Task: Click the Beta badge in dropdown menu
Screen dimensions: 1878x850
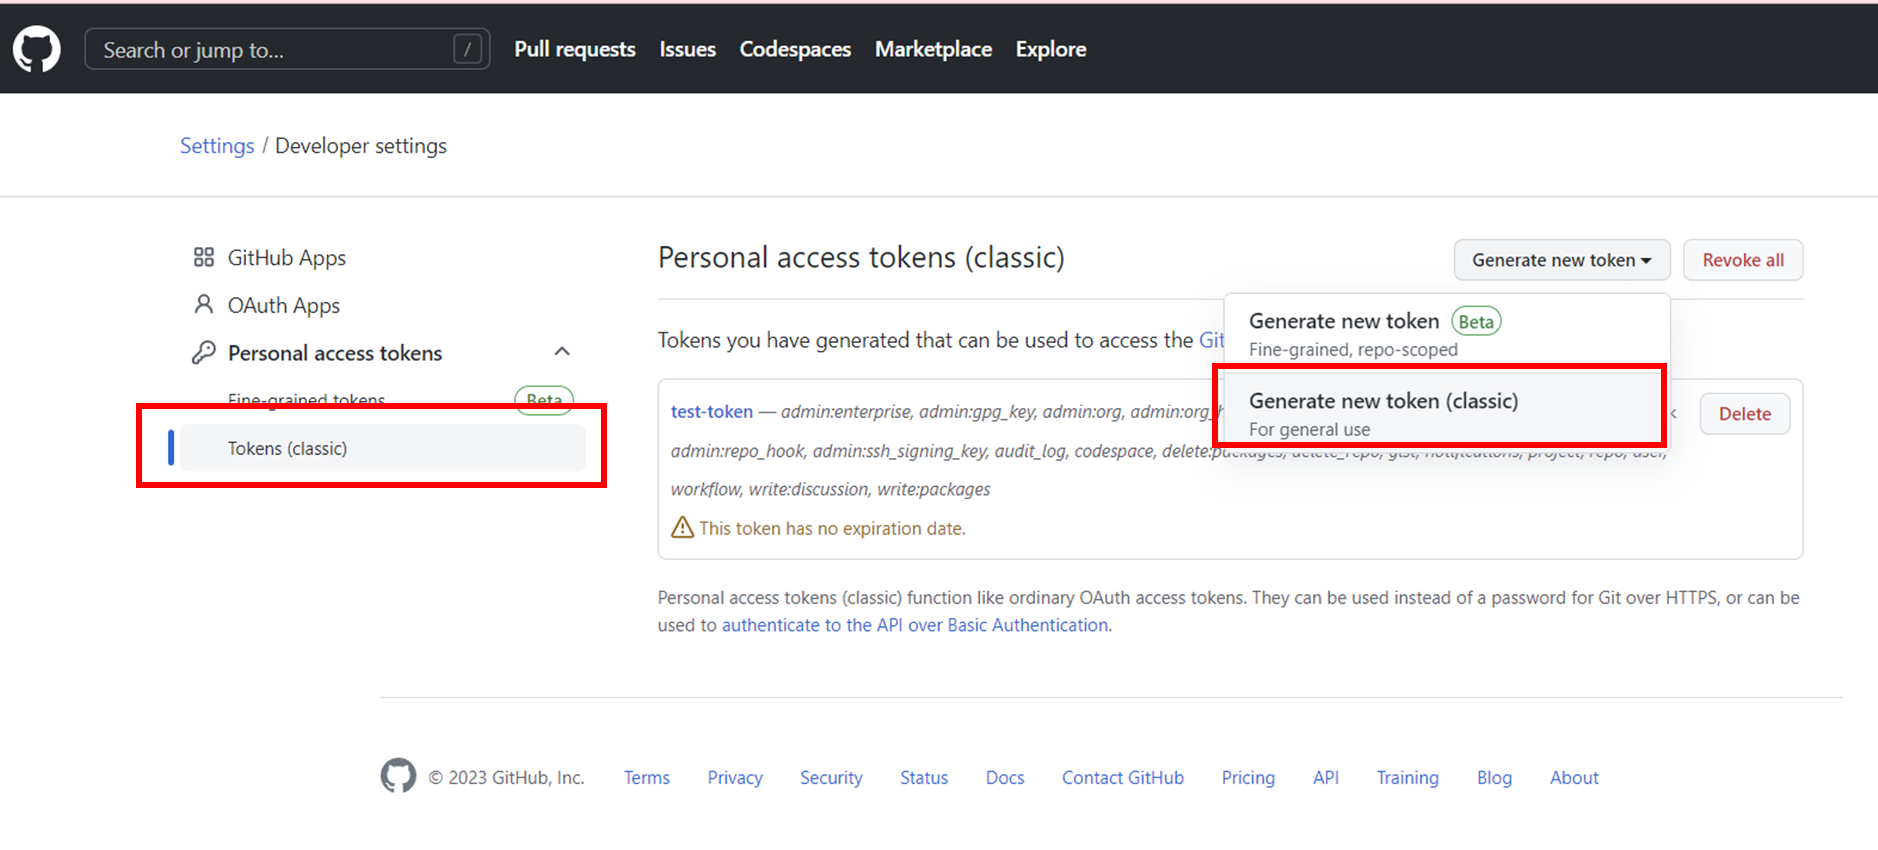Action: click(1476, 321)
